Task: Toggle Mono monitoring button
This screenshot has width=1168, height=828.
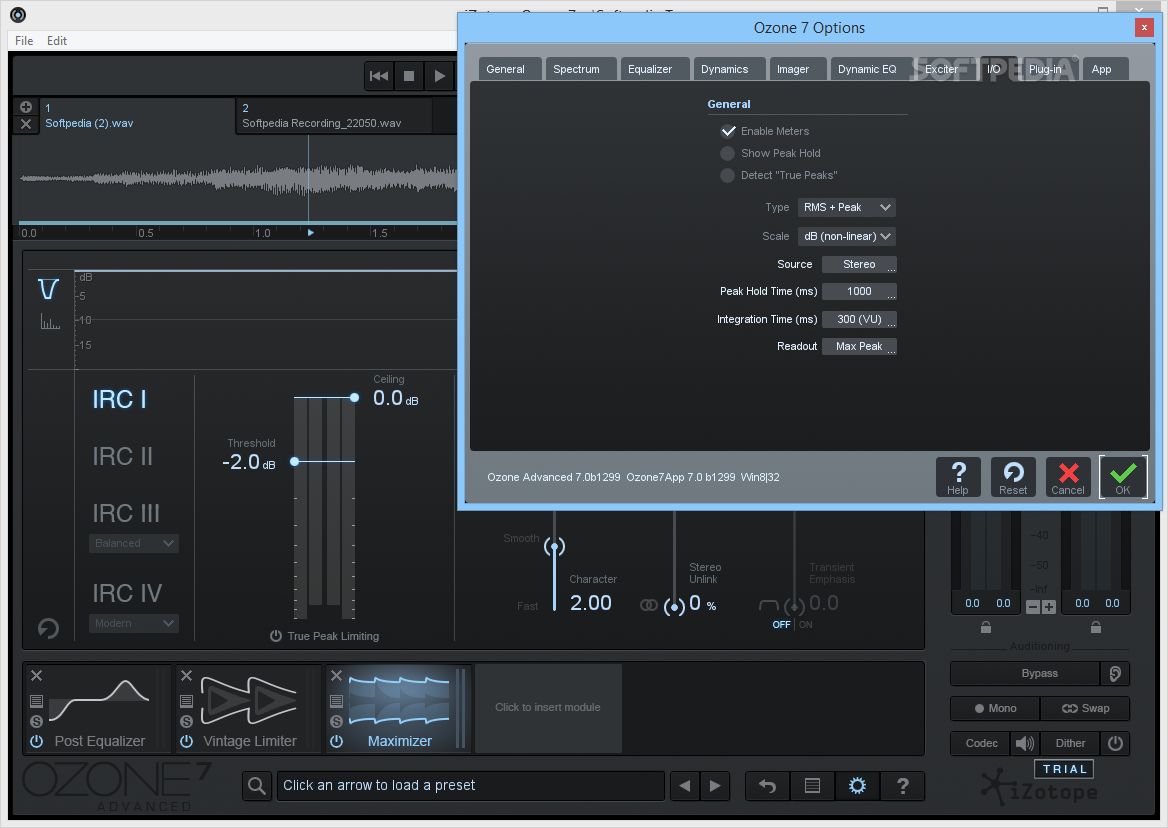Action: coord(995,708)
